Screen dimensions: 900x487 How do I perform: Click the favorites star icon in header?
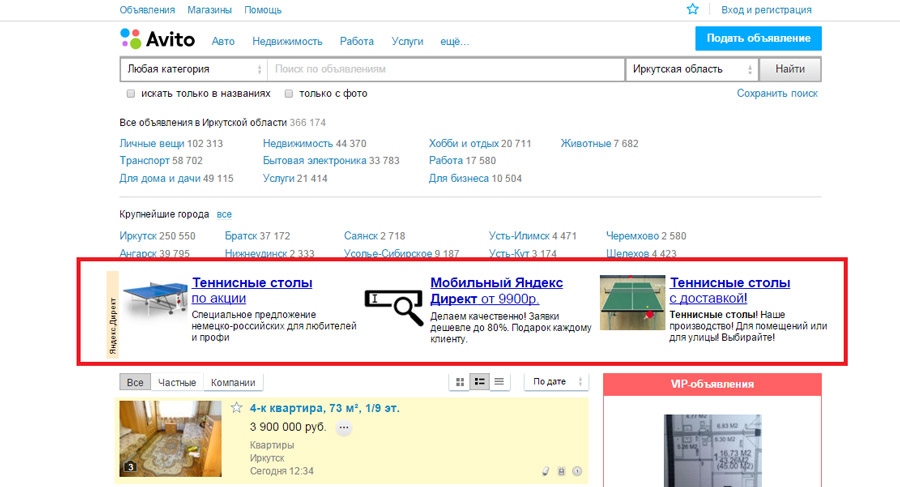(693, 9)
